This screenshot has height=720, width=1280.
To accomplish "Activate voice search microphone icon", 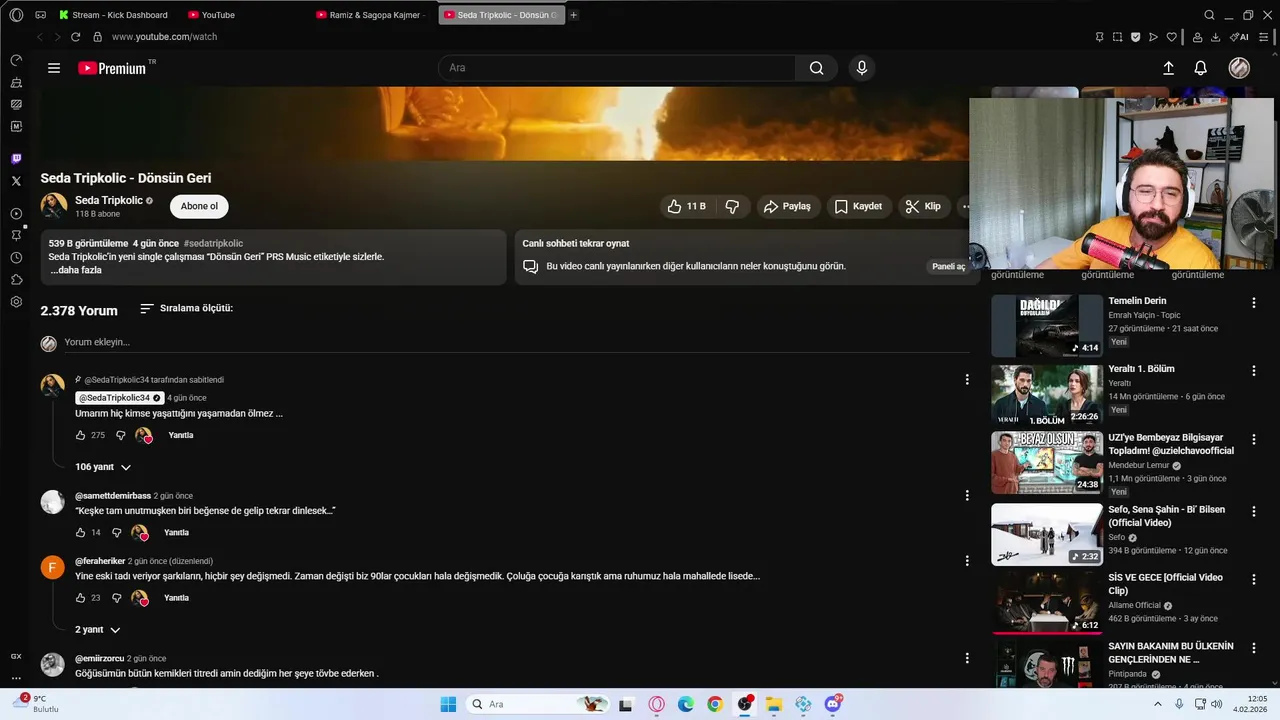I will [x=861, y=68].
